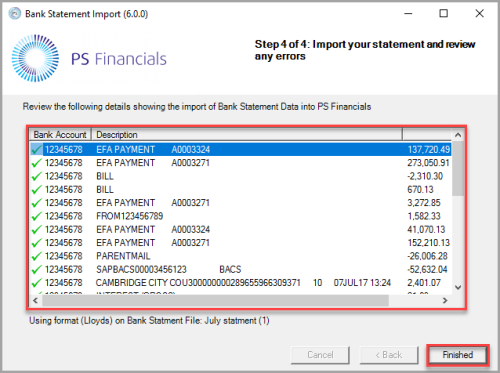Click the vertical scrollbar thumb in the list
500x373 pixels.
tap(458, 168)
